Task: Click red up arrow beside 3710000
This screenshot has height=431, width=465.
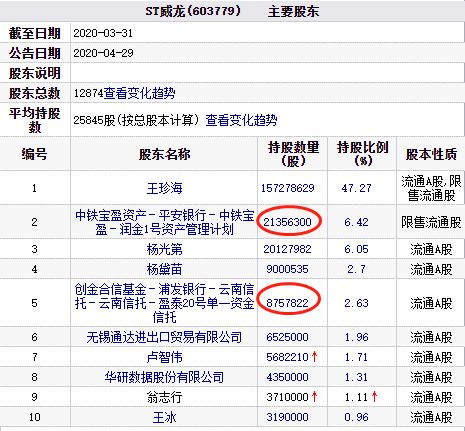Action: [314, 397]
